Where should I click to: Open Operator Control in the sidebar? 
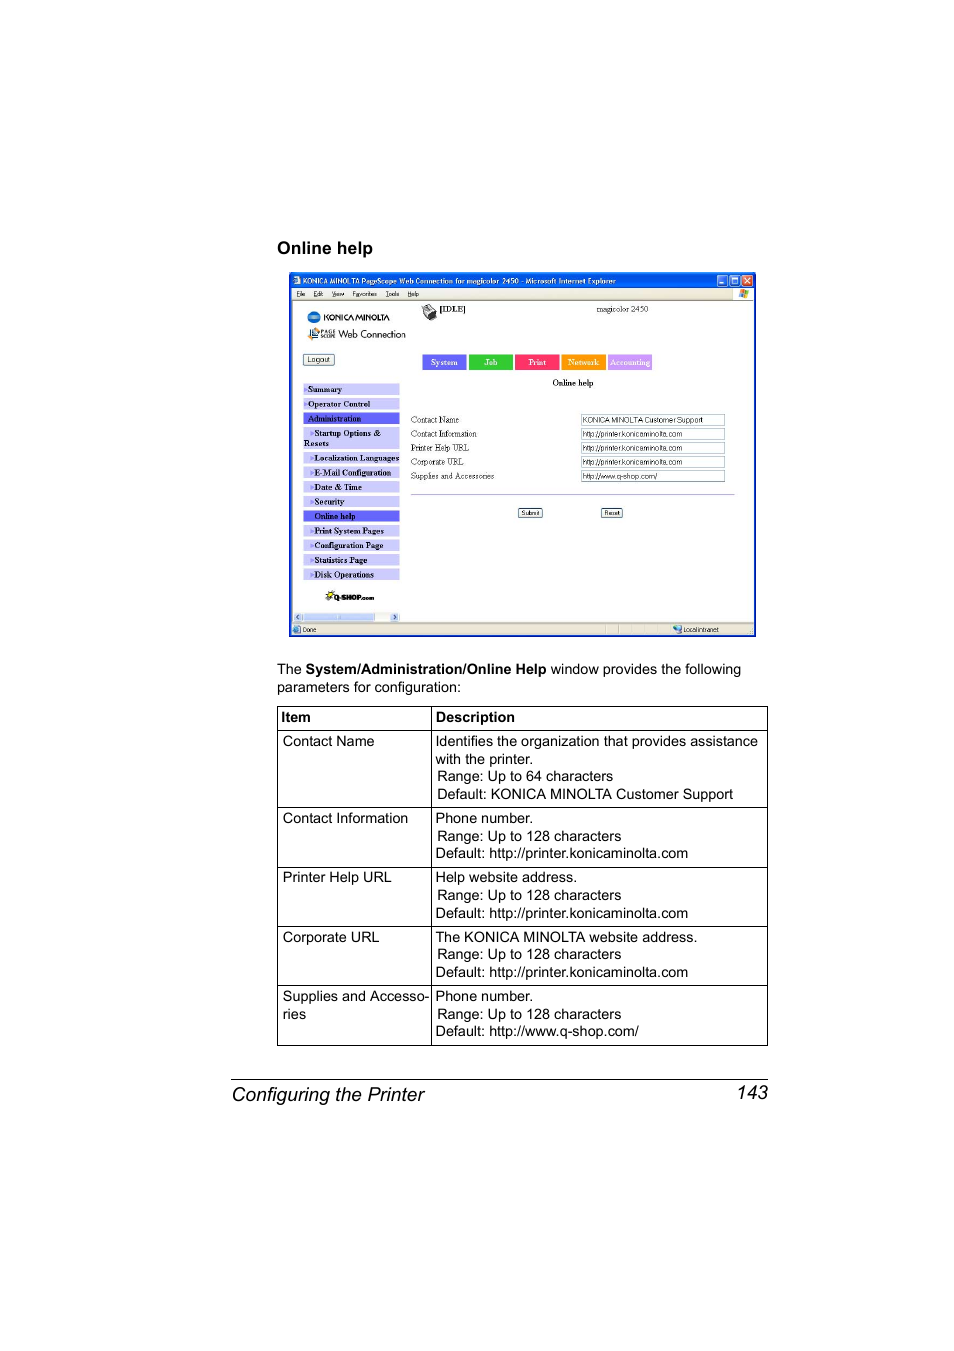point(351,404)
